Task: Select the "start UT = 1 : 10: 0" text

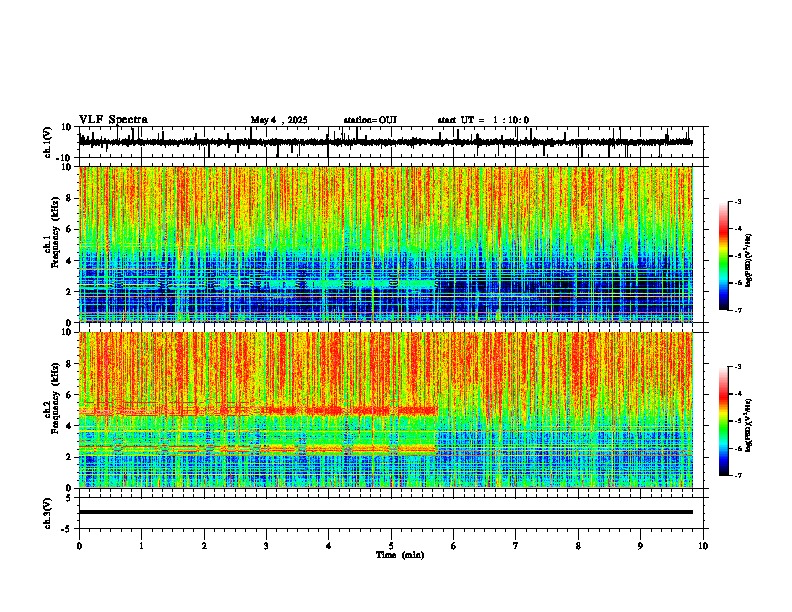Action: [483, 120]
